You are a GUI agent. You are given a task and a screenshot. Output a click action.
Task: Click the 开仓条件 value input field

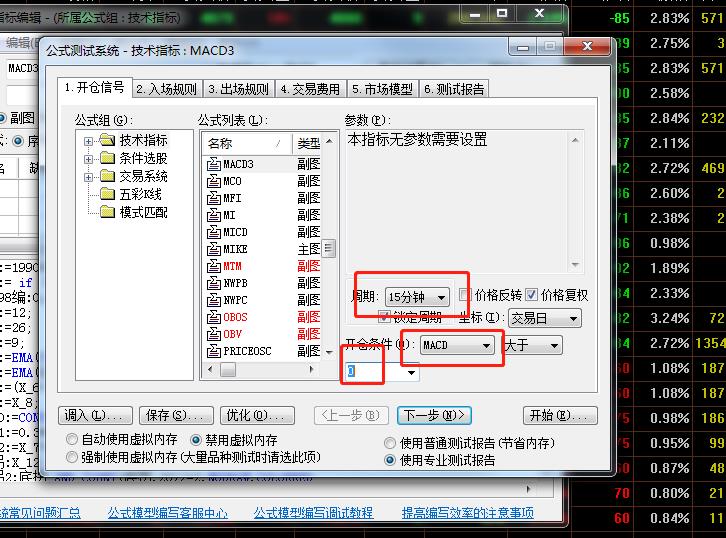[375, 372]
